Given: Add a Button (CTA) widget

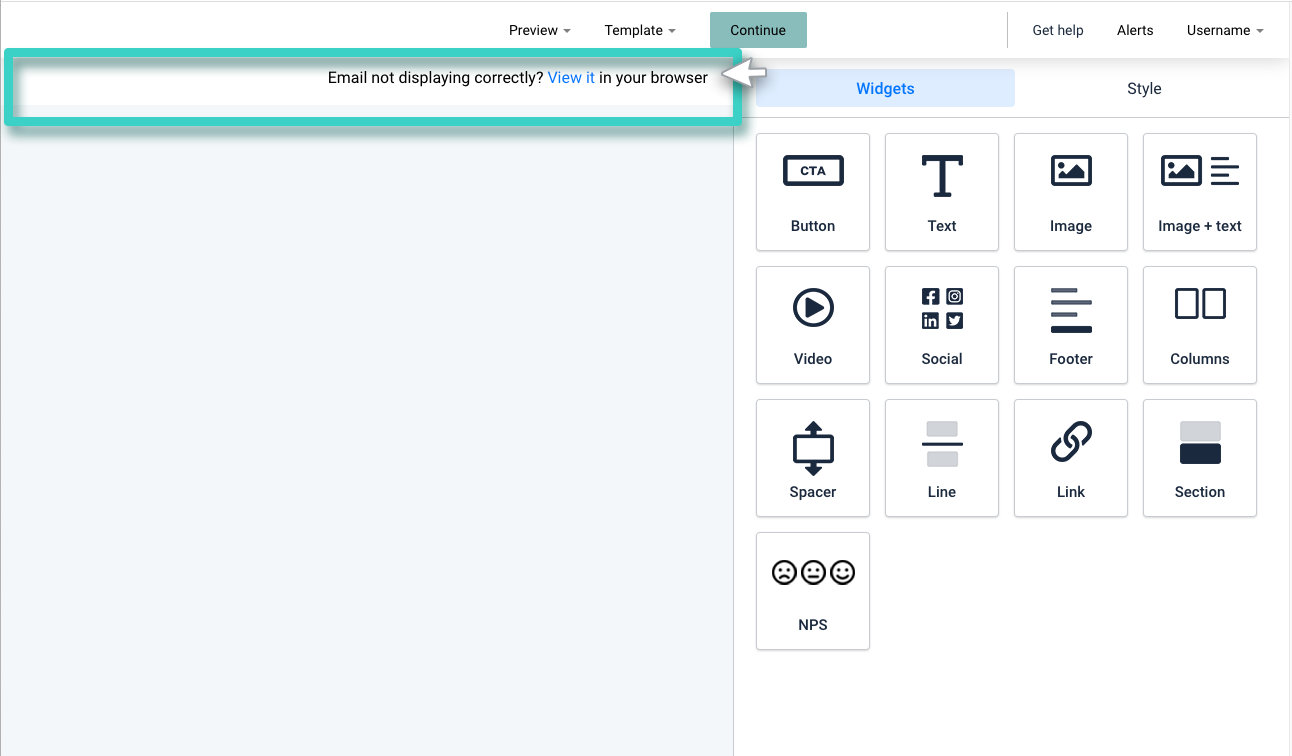Looking at the screenshot, I should [x=813, y=192].
